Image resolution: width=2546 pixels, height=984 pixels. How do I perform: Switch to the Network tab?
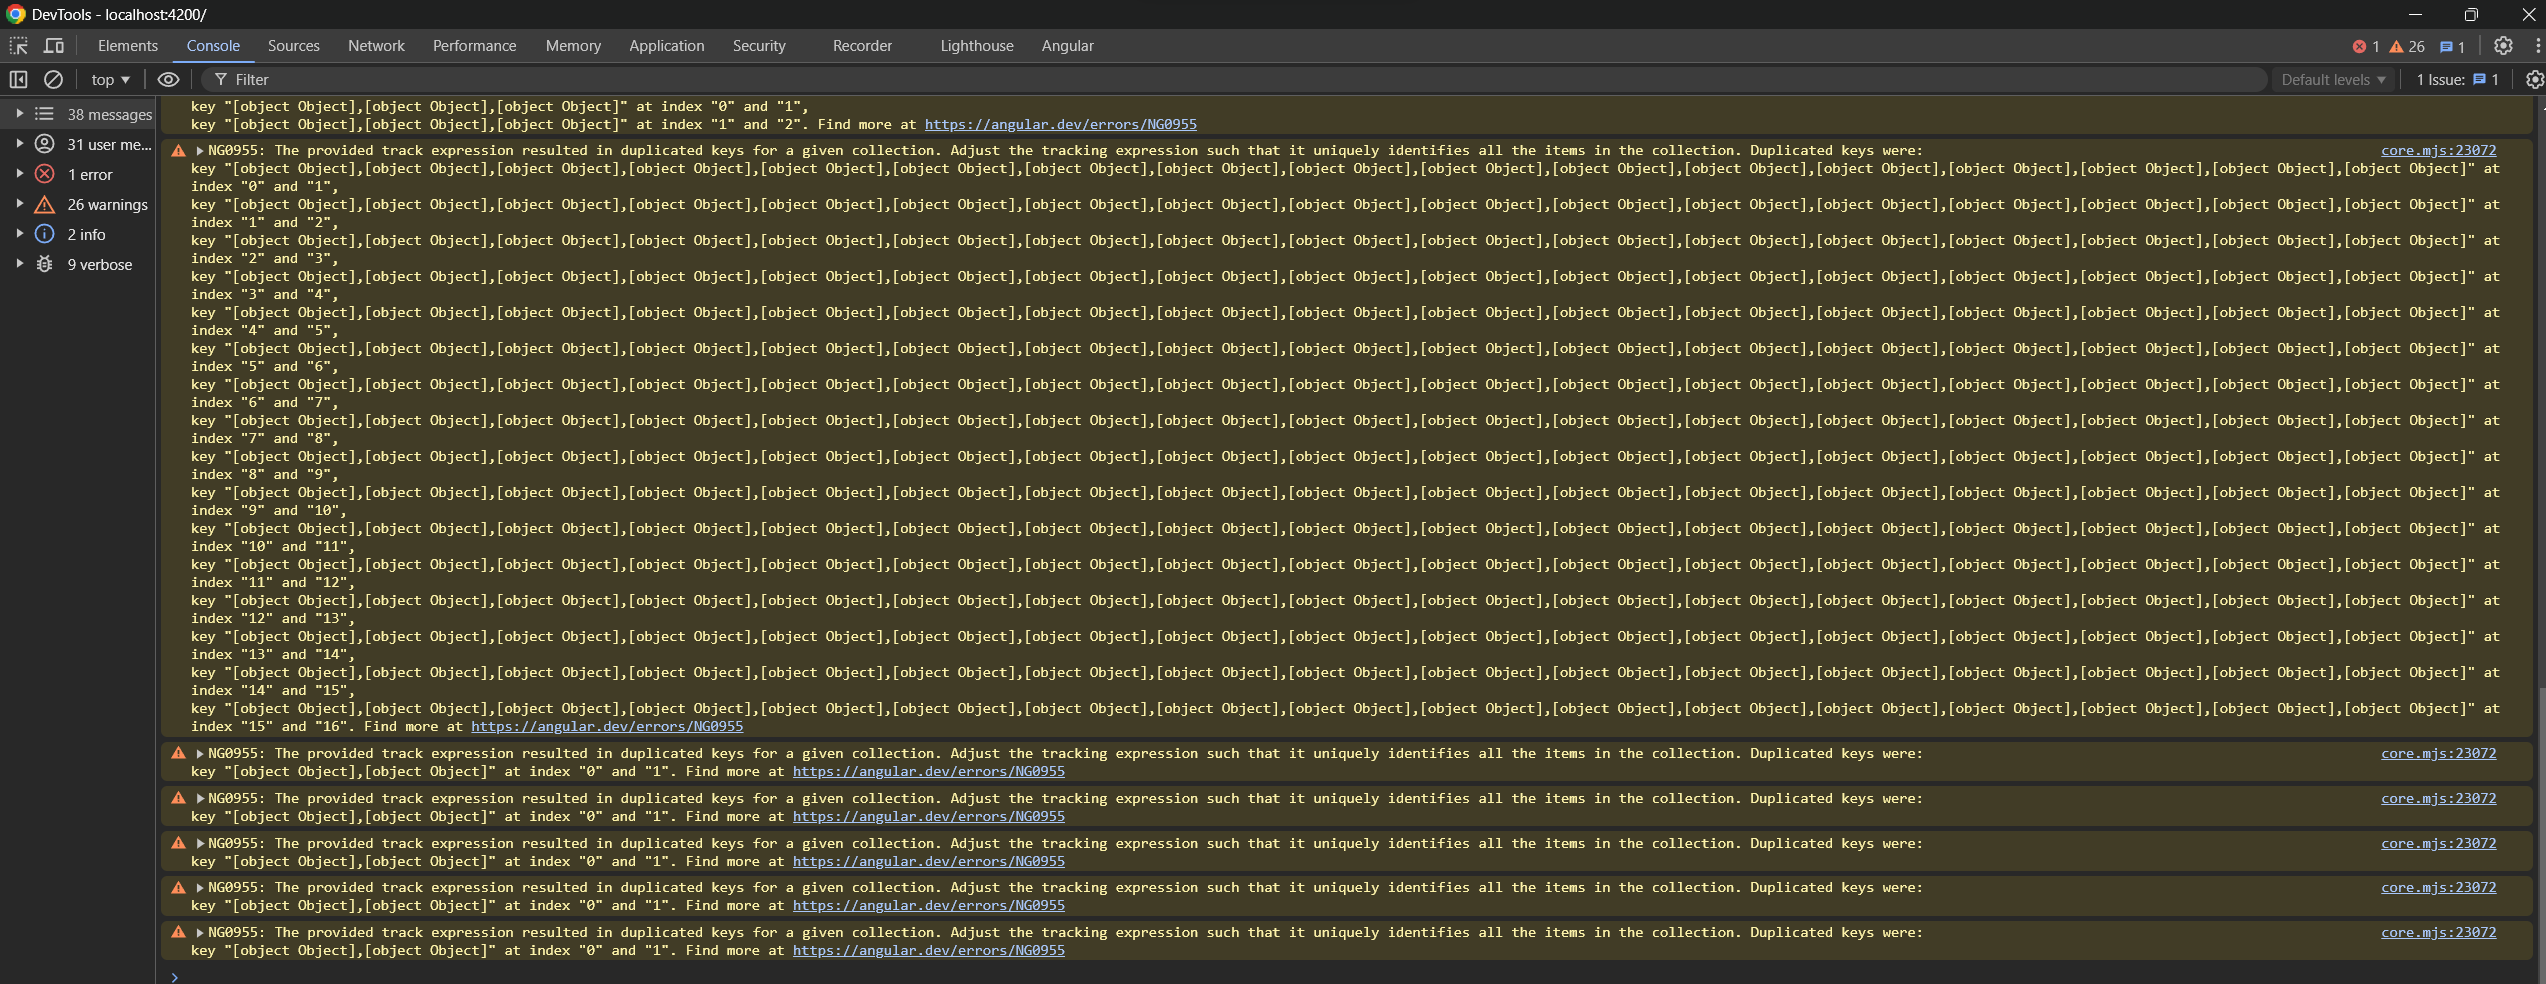pyautogui.click(x=376, y=46)
